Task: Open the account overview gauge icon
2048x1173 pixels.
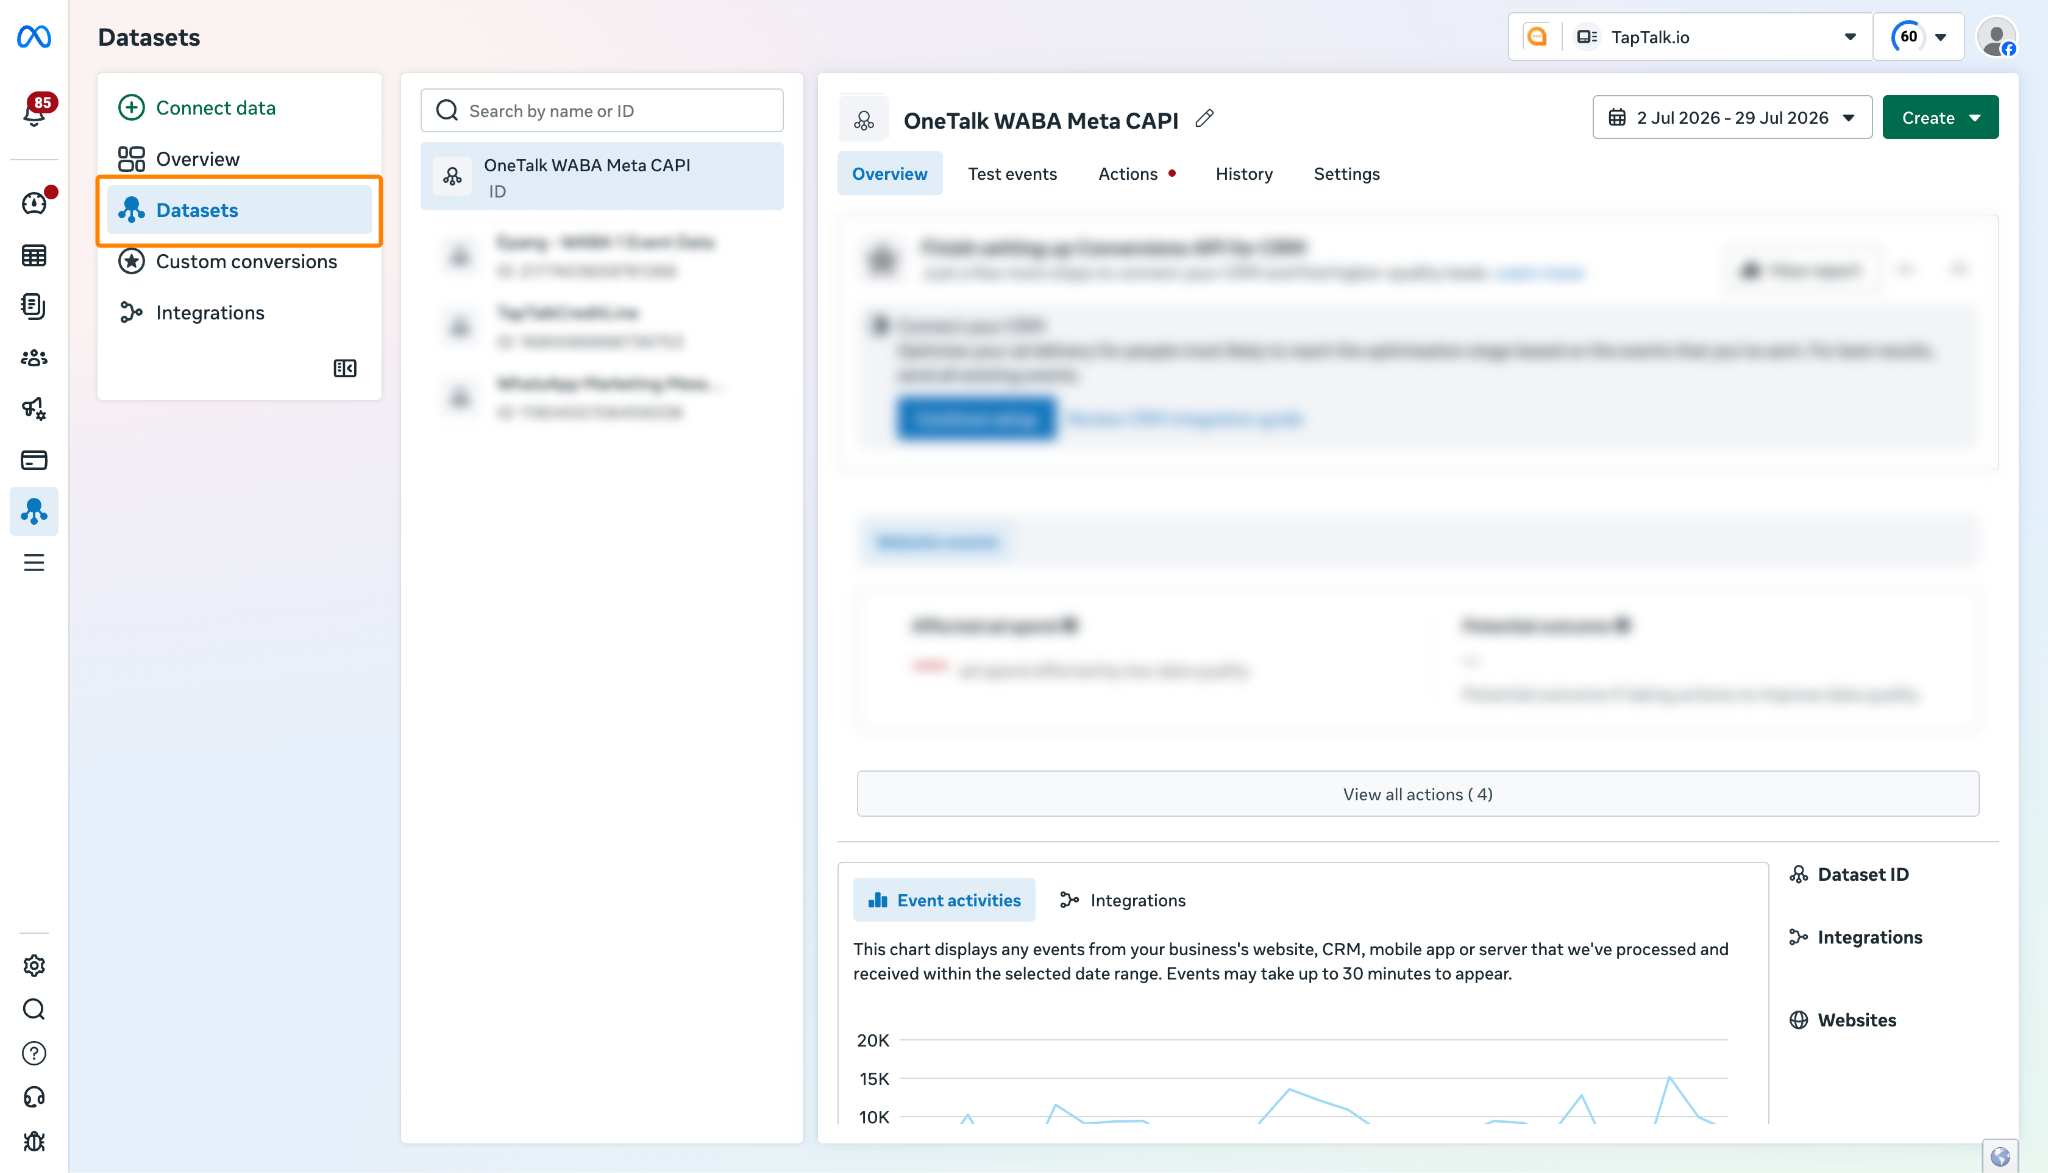Action: (x=34, y=203)
